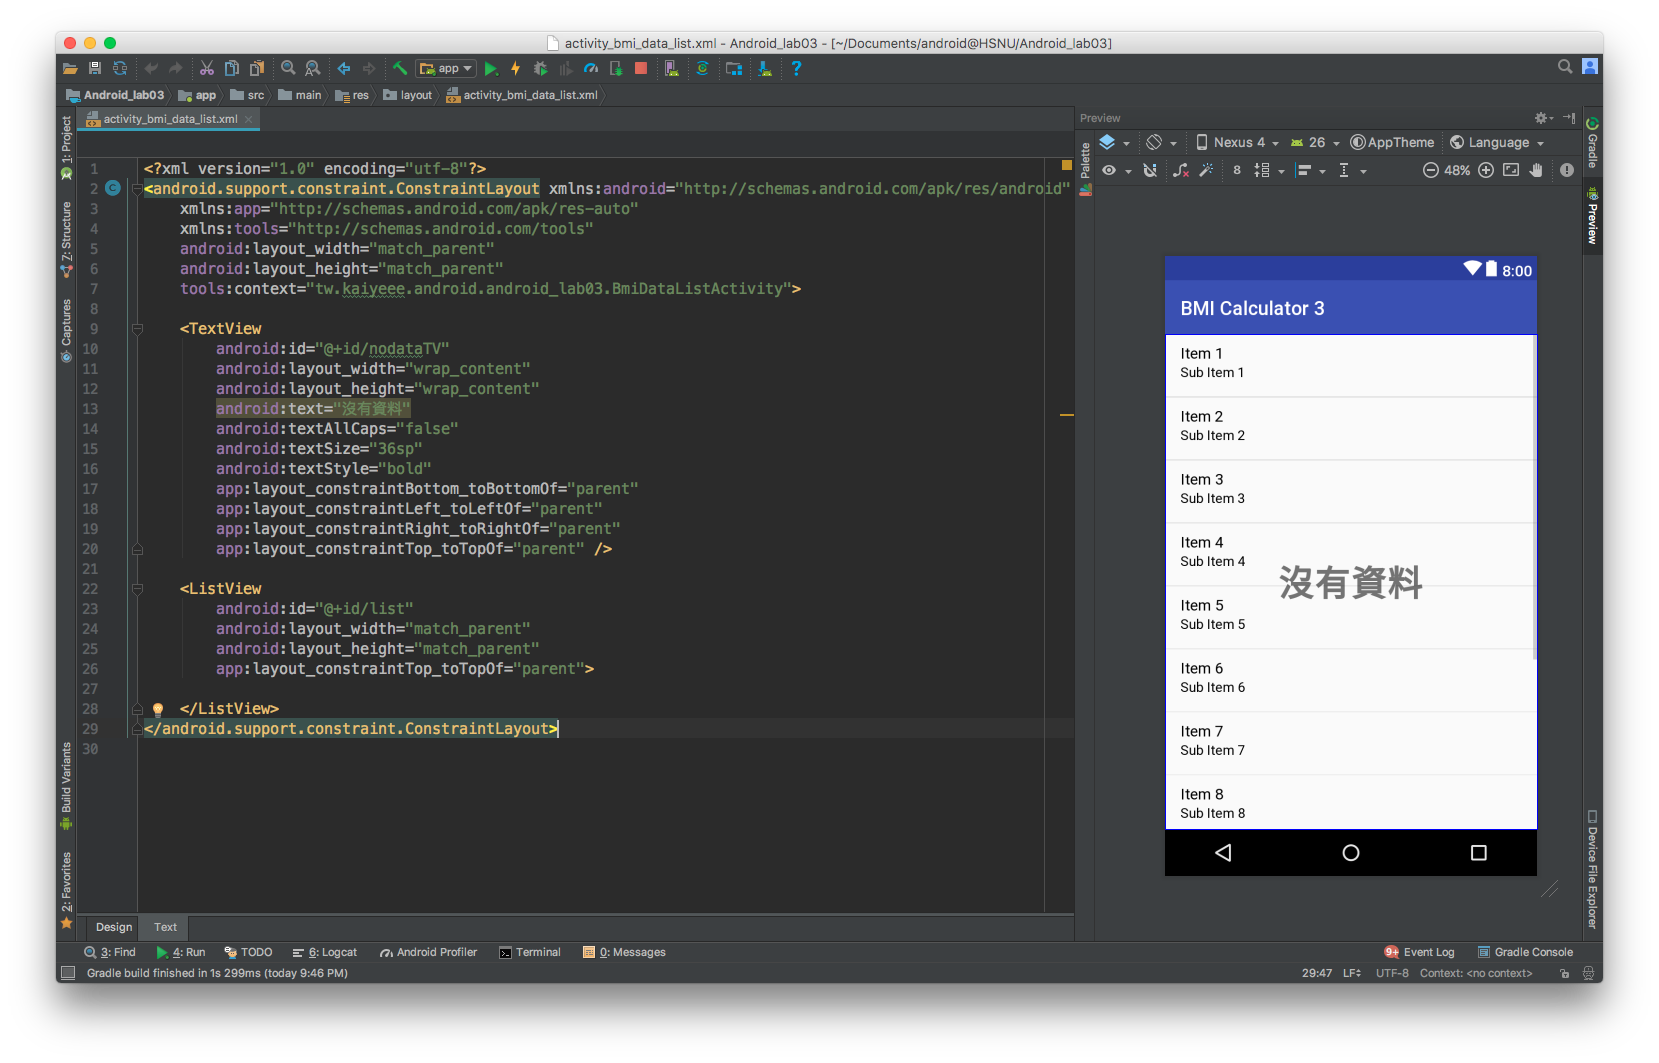This screenshot has width=1659, height=1063.
Task: Open the Pack margins dropdown
Action: pyautogui.click(x=1269, y=170)
